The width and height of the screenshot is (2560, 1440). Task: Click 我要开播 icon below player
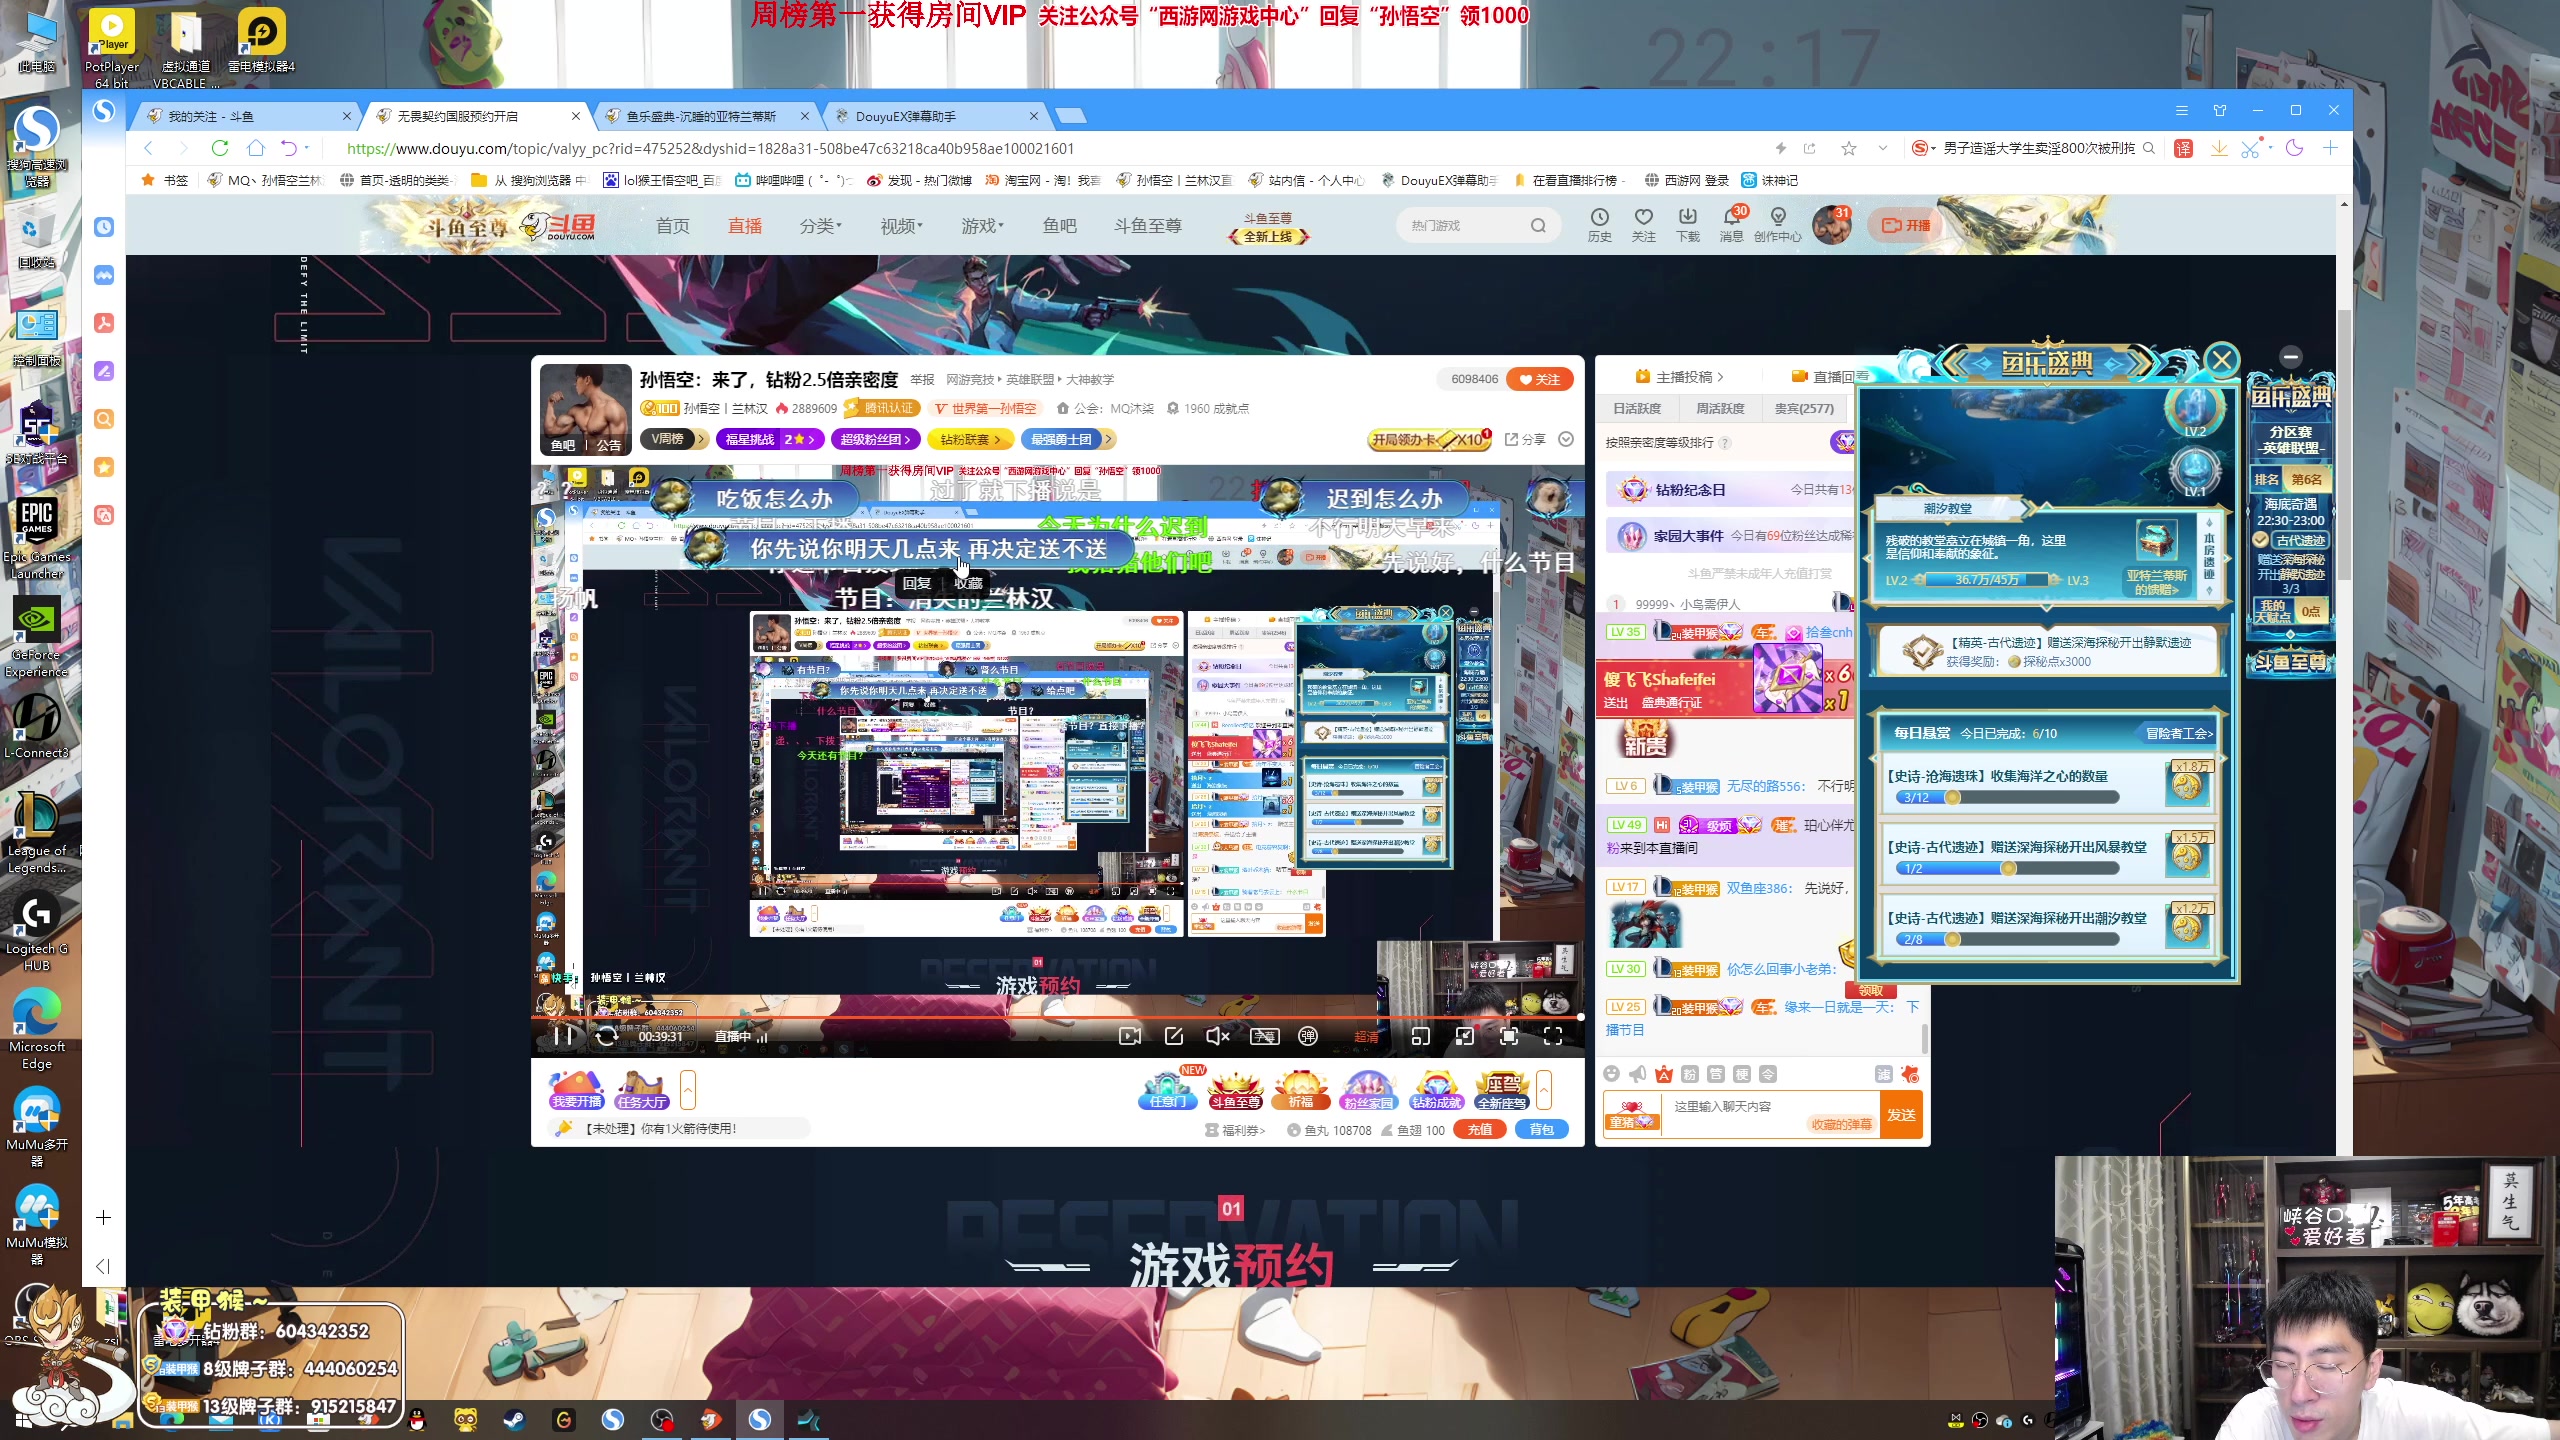(x=577, y=1090)
